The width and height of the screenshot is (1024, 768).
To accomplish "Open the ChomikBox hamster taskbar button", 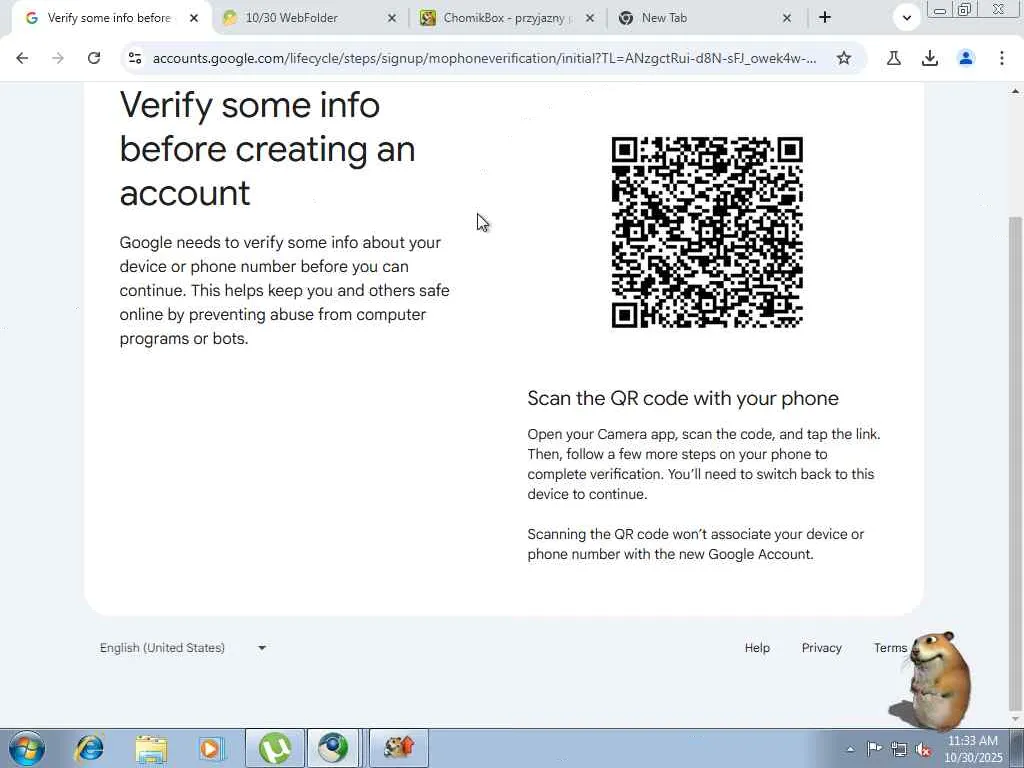I will point(399,748).
